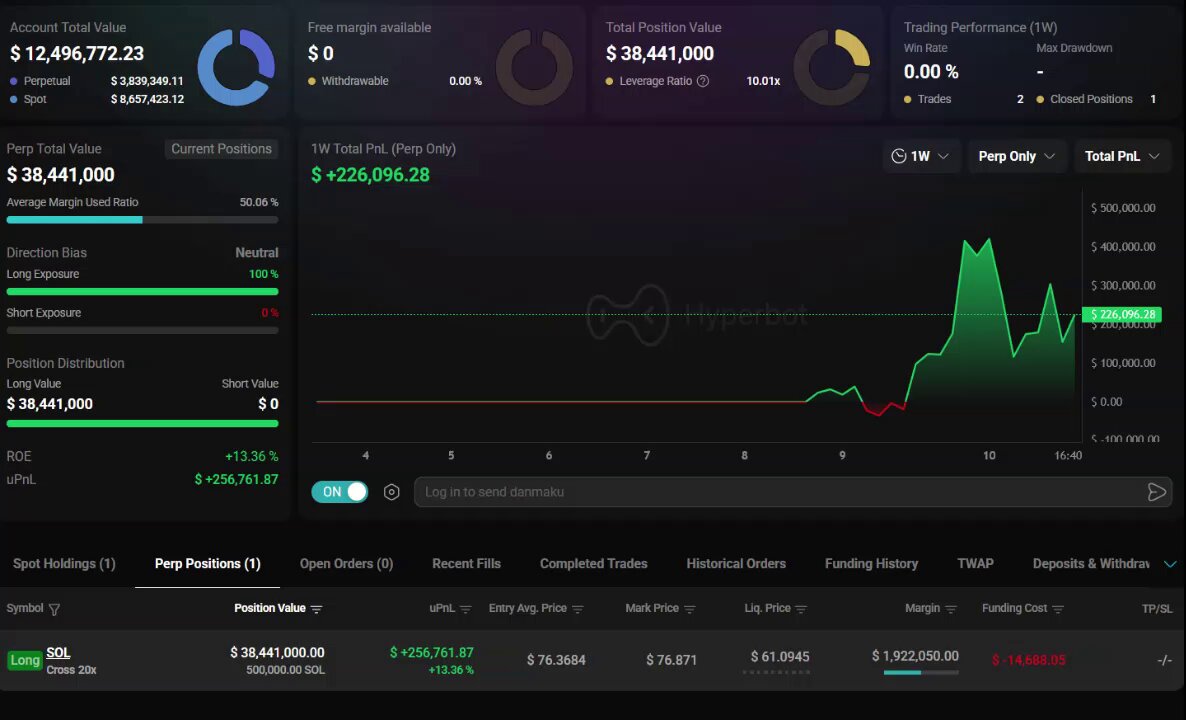Sort by Liq. Price column icon

[x=801, y=609]
